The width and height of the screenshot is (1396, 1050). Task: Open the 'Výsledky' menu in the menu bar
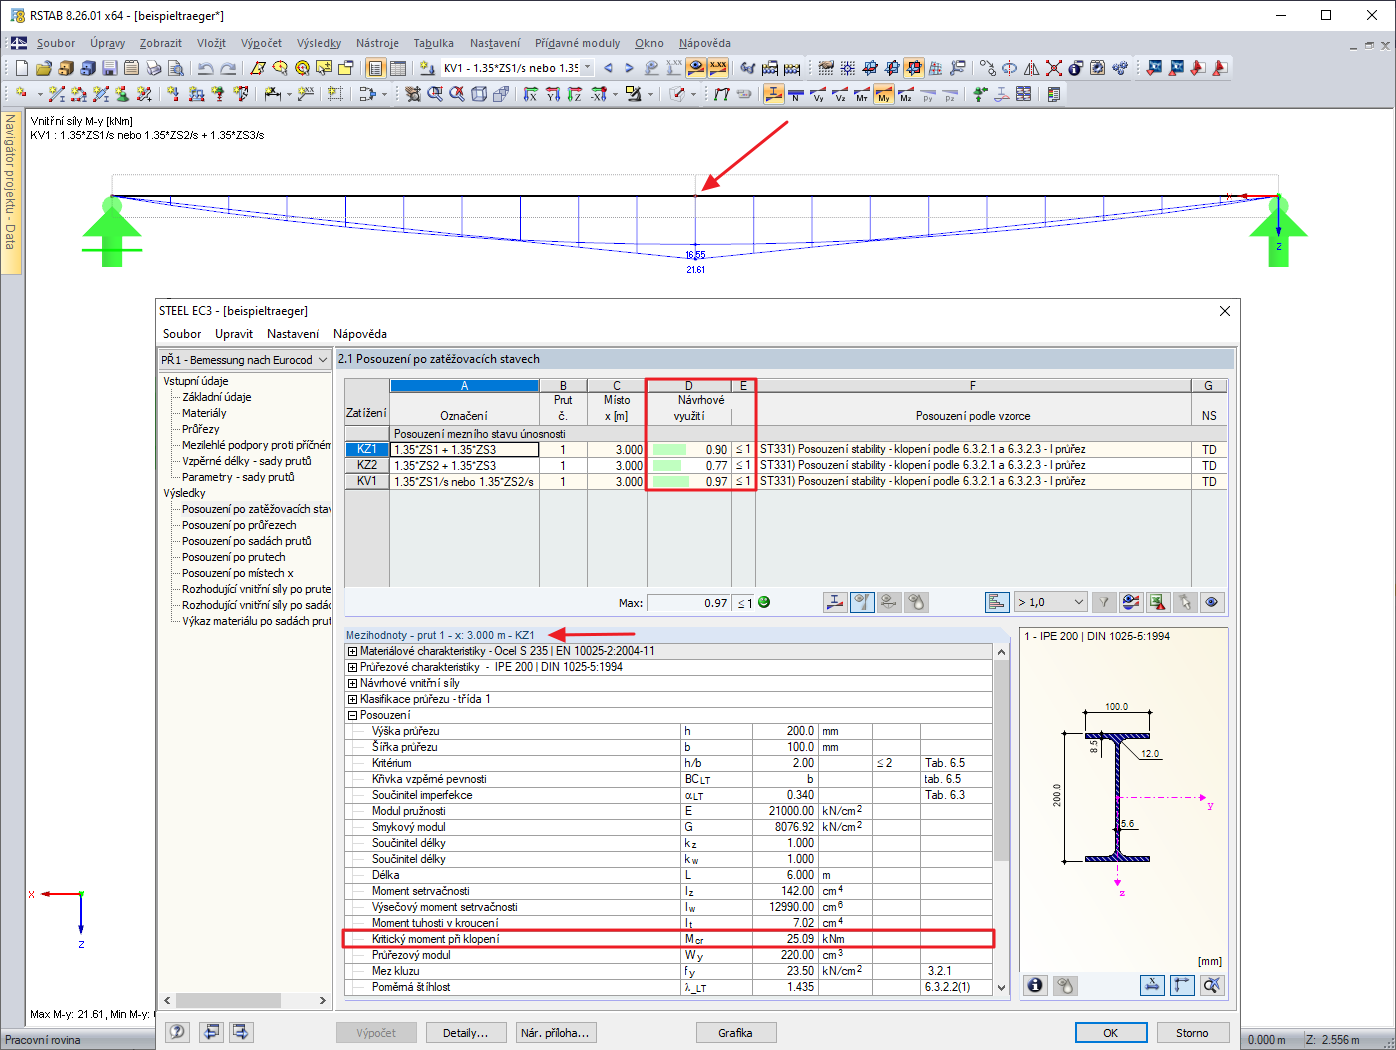point(319,43)
